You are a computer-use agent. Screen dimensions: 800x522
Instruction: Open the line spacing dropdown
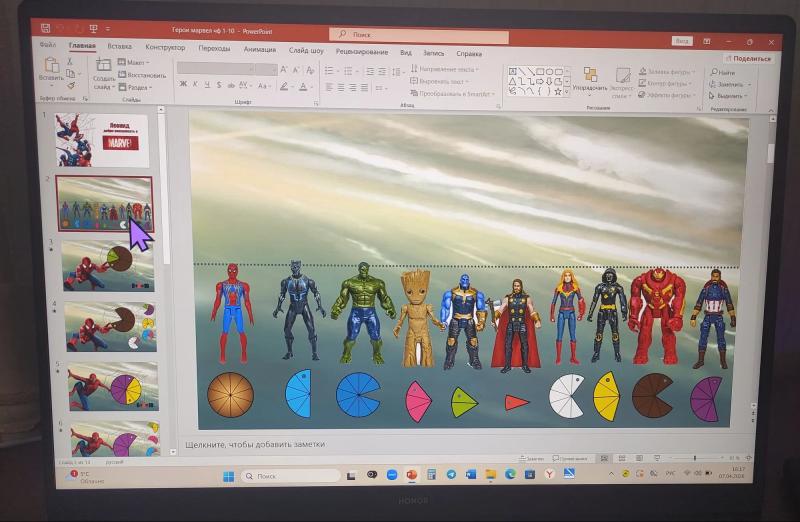click(x=398, y=72)
